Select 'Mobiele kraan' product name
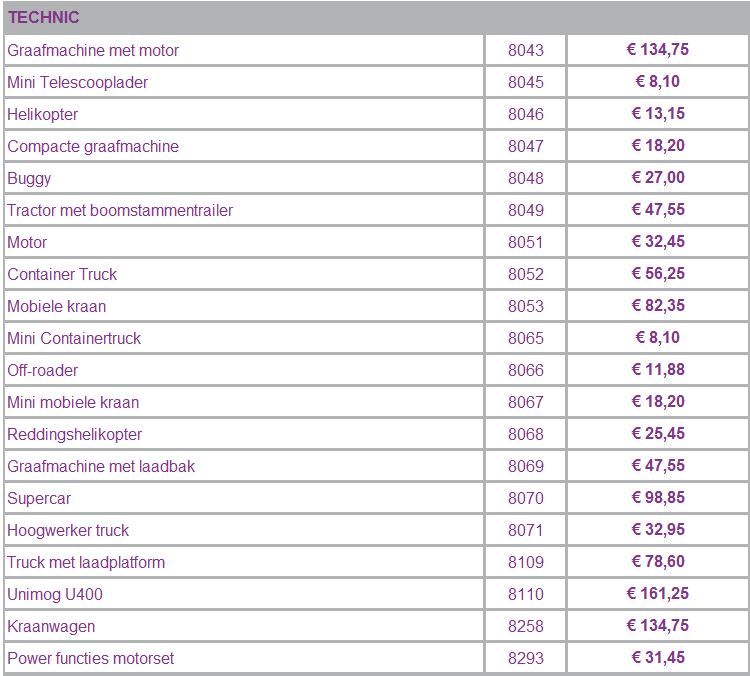Image resolution: width=750 pixels, height=676 pixels. (56, 307)
